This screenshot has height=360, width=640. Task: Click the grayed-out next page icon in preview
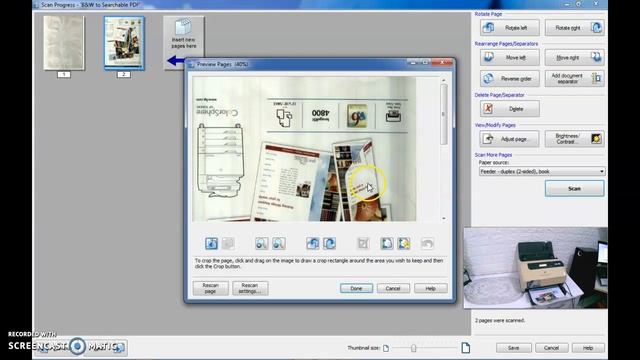[228, 244]
